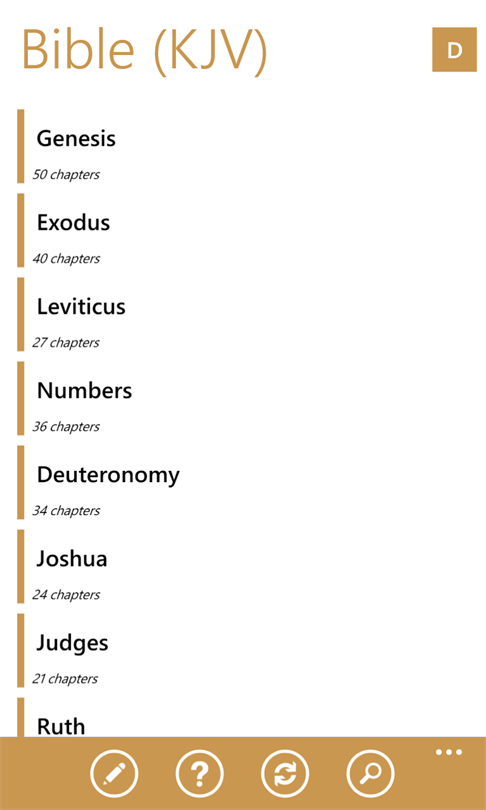Tap the 50 chapters label under Genesis
The width and height of the screenshot is (486, 810).
(66, 175)
